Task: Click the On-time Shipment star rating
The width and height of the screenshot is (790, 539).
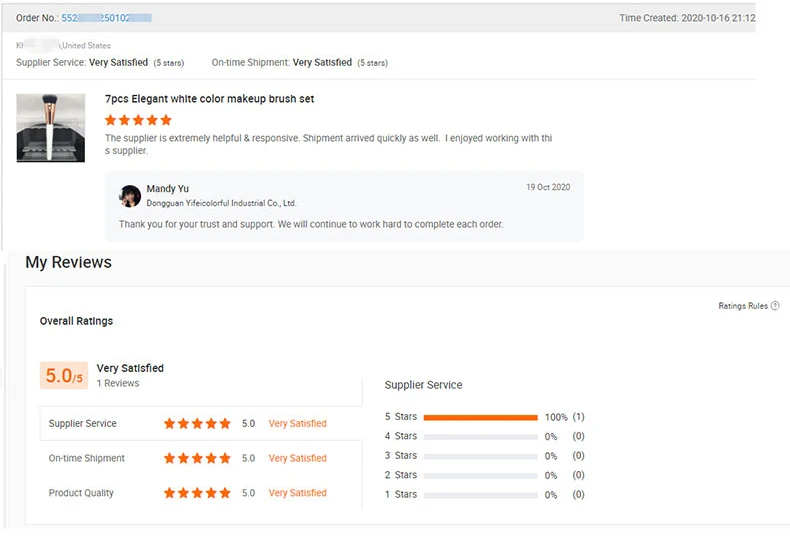Action: coord(197,459)
